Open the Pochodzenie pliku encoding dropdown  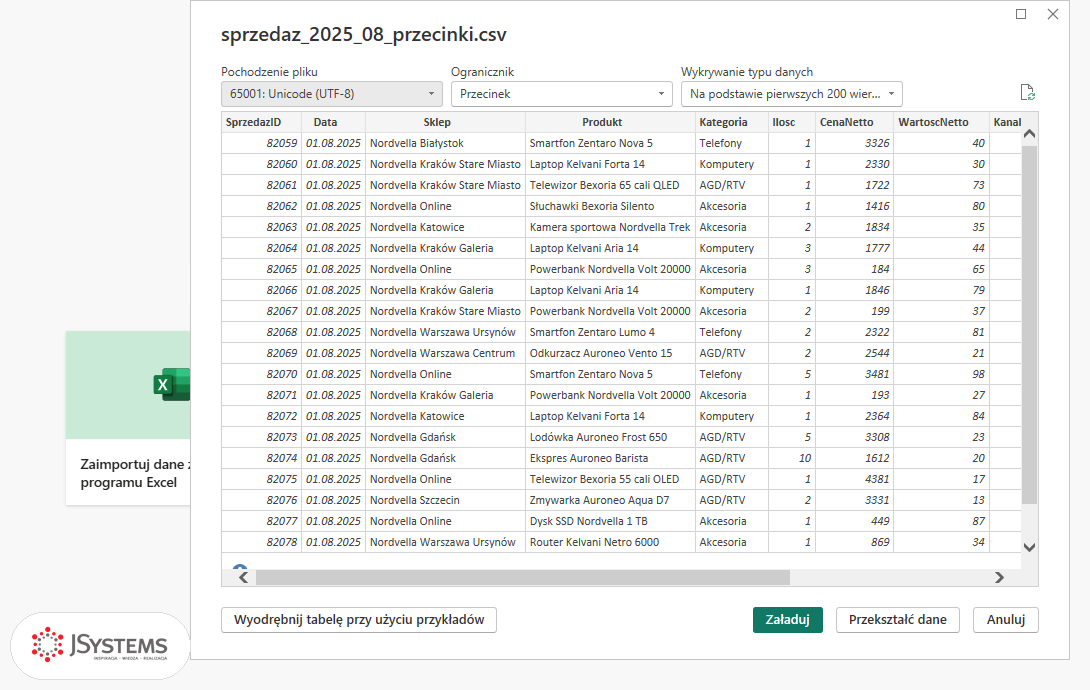(332, 94)
